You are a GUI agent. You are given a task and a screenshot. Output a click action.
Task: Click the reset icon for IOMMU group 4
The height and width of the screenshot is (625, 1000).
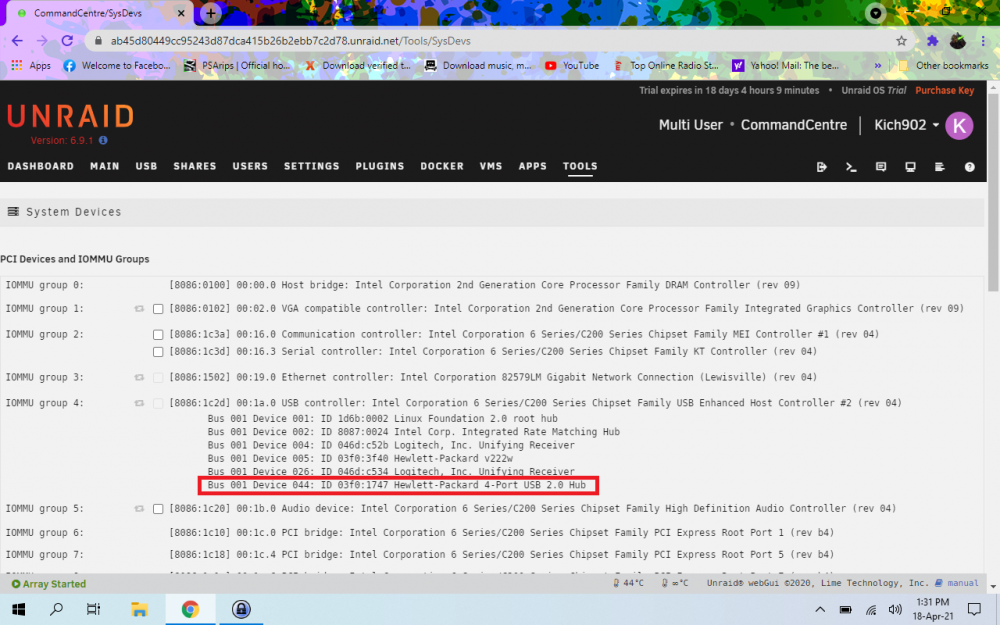point(139,403)
